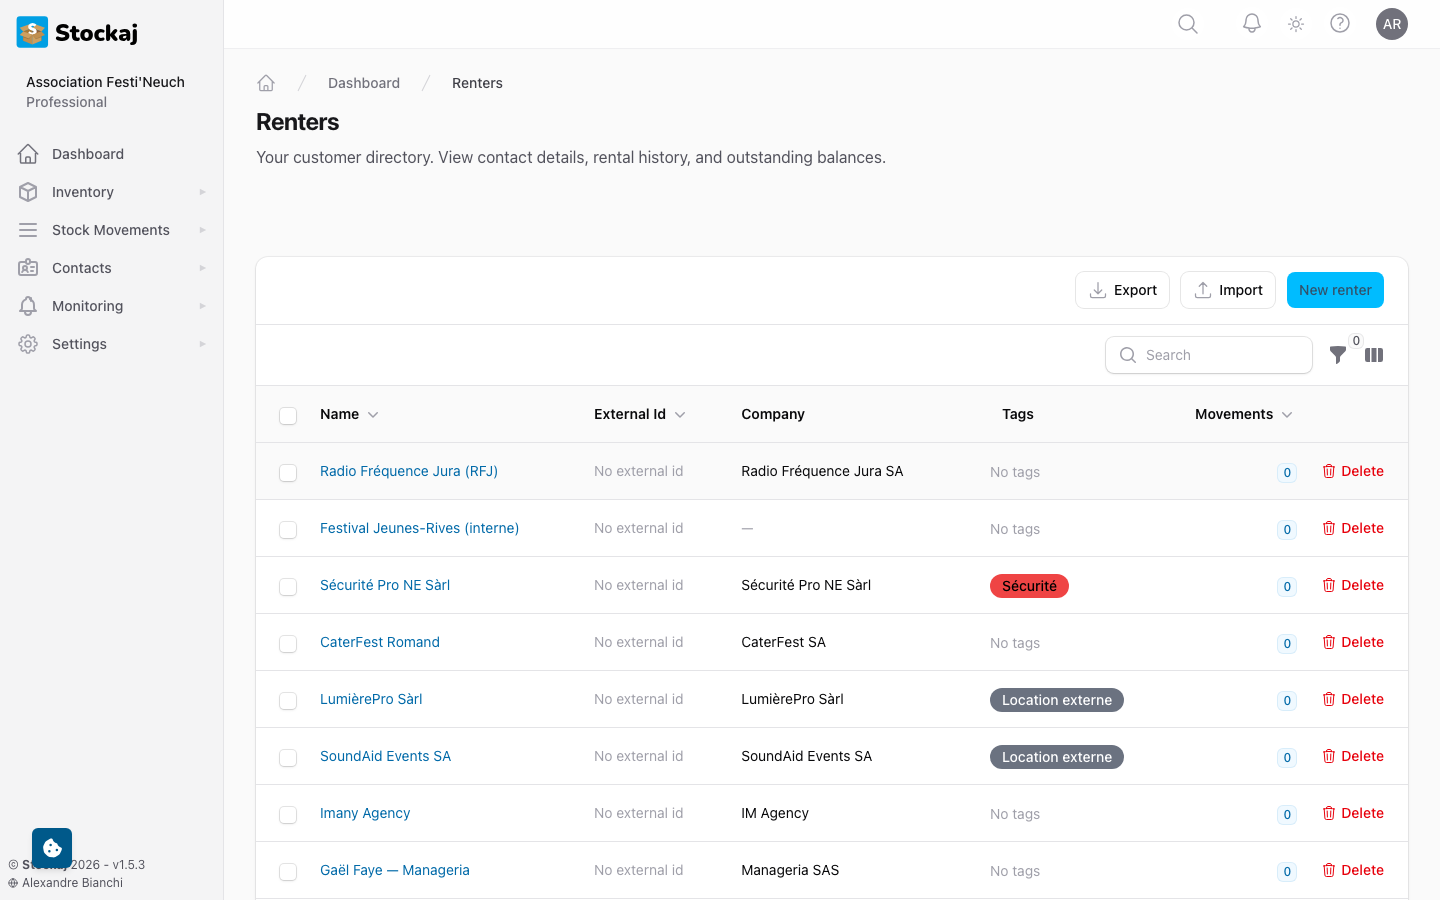This screenshot has height=900, width=1440.
Task: Click SoundAid's Location externe tag
Action: 1057,757
